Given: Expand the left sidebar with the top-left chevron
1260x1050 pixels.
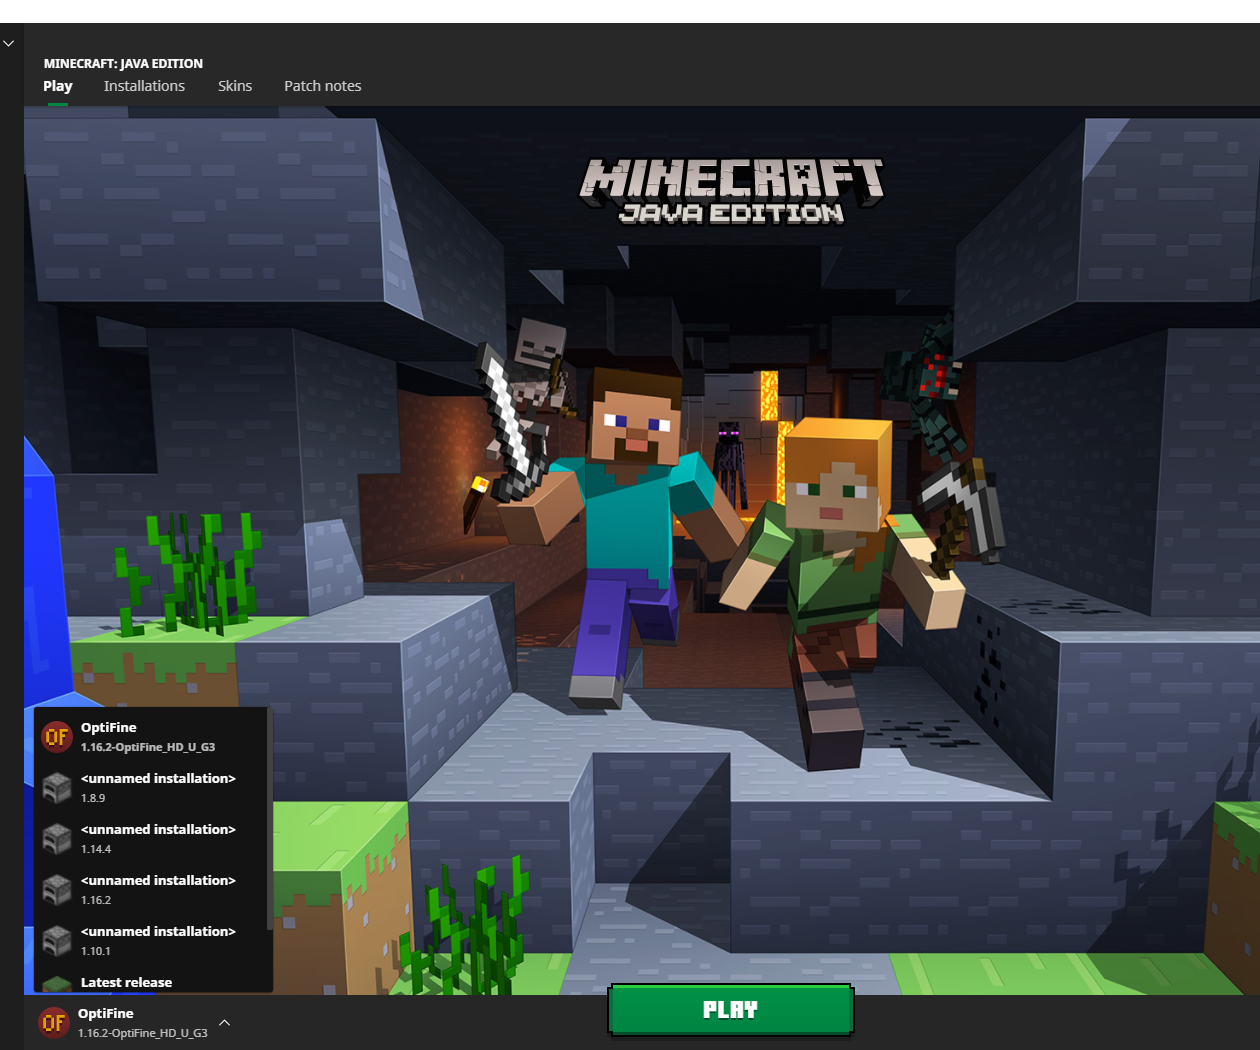Looking at the screenshot, I should 9,43.
